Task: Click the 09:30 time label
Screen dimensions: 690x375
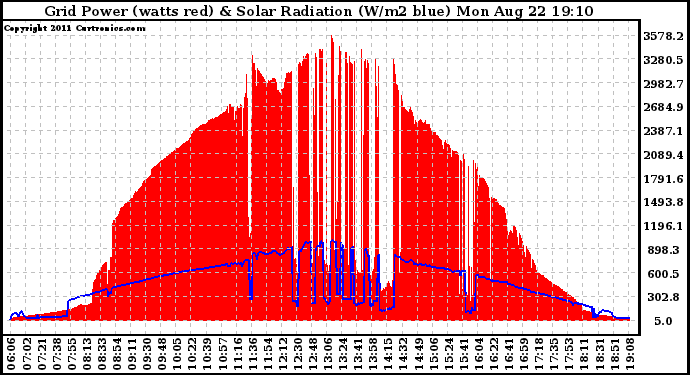Action: click(147, 354)
